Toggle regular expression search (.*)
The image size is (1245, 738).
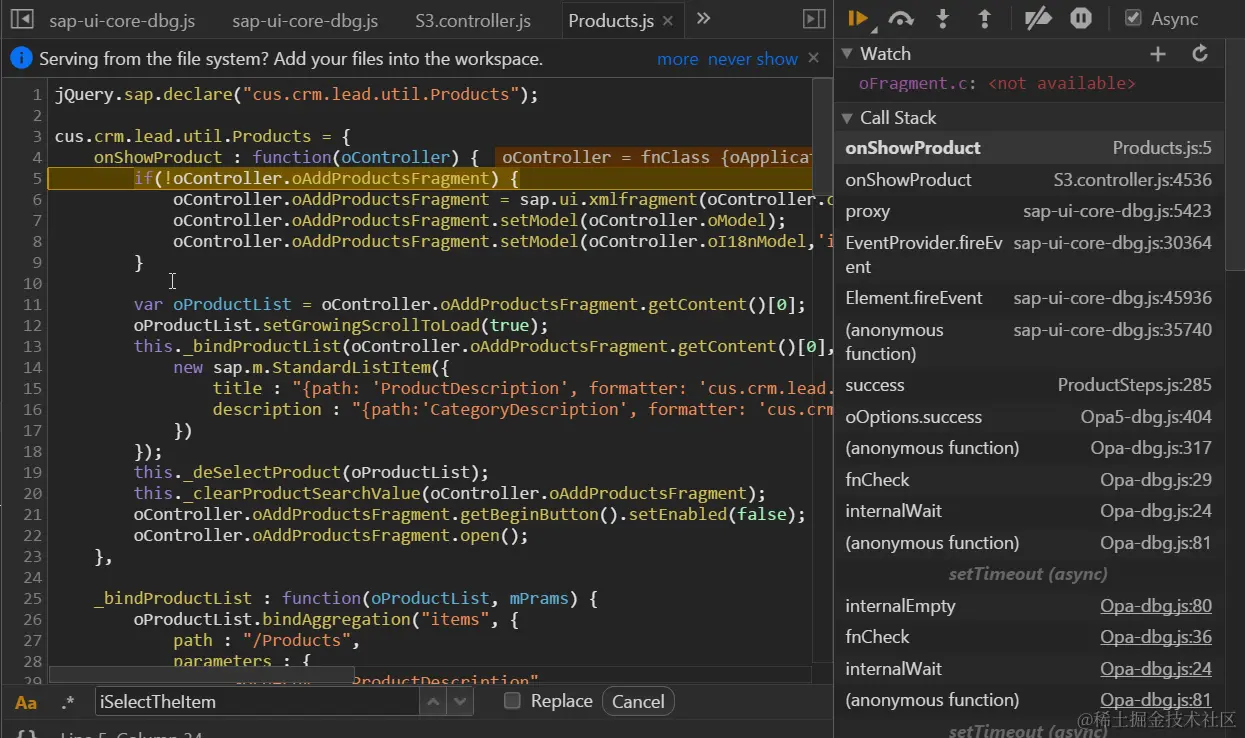point(68,702)
